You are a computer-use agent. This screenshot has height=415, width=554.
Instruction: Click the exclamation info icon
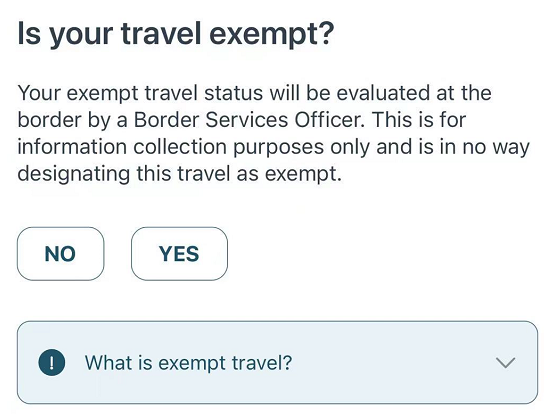click(52, 362)
